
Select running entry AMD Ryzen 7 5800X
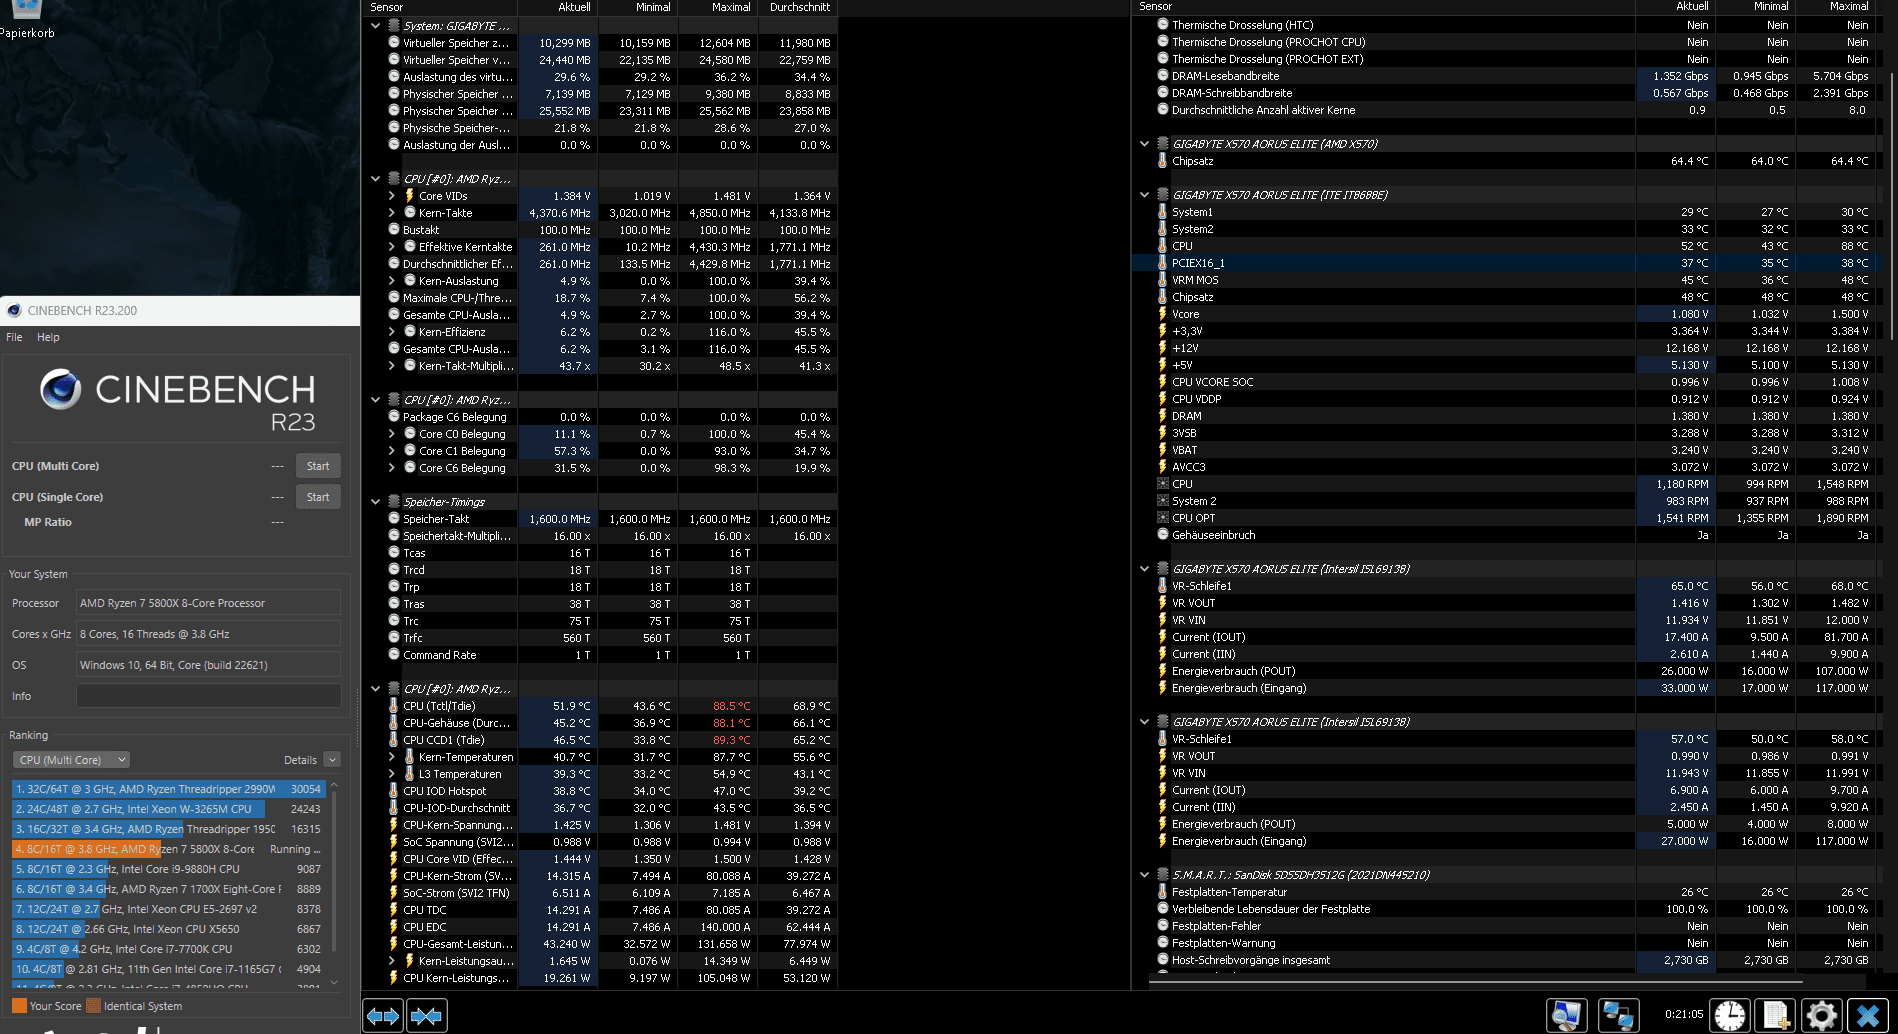[x=169, y=849]
